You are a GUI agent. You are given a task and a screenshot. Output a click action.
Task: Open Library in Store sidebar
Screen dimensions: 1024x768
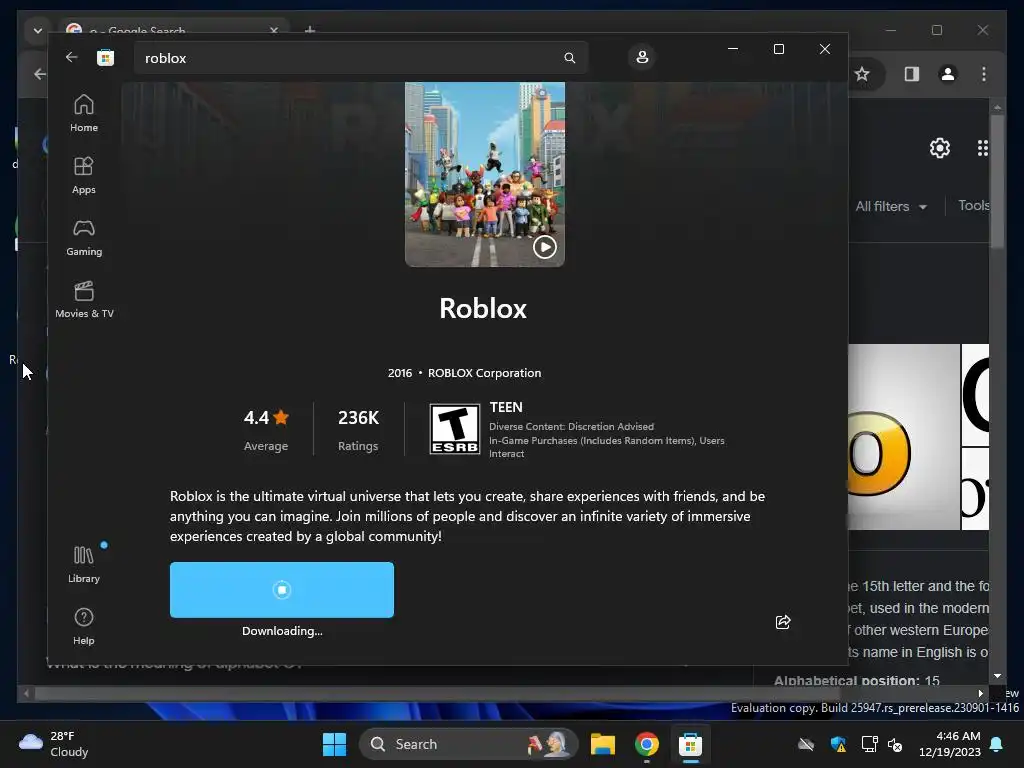84,564
